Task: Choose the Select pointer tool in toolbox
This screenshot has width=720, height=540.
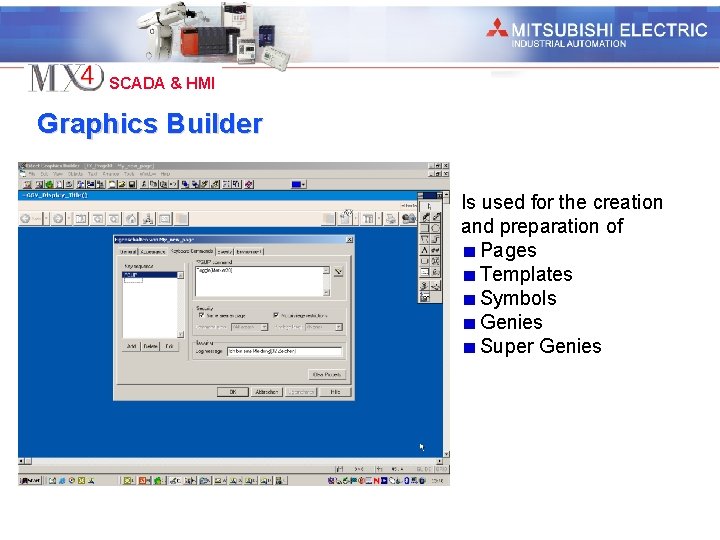Action: (430, 207)
